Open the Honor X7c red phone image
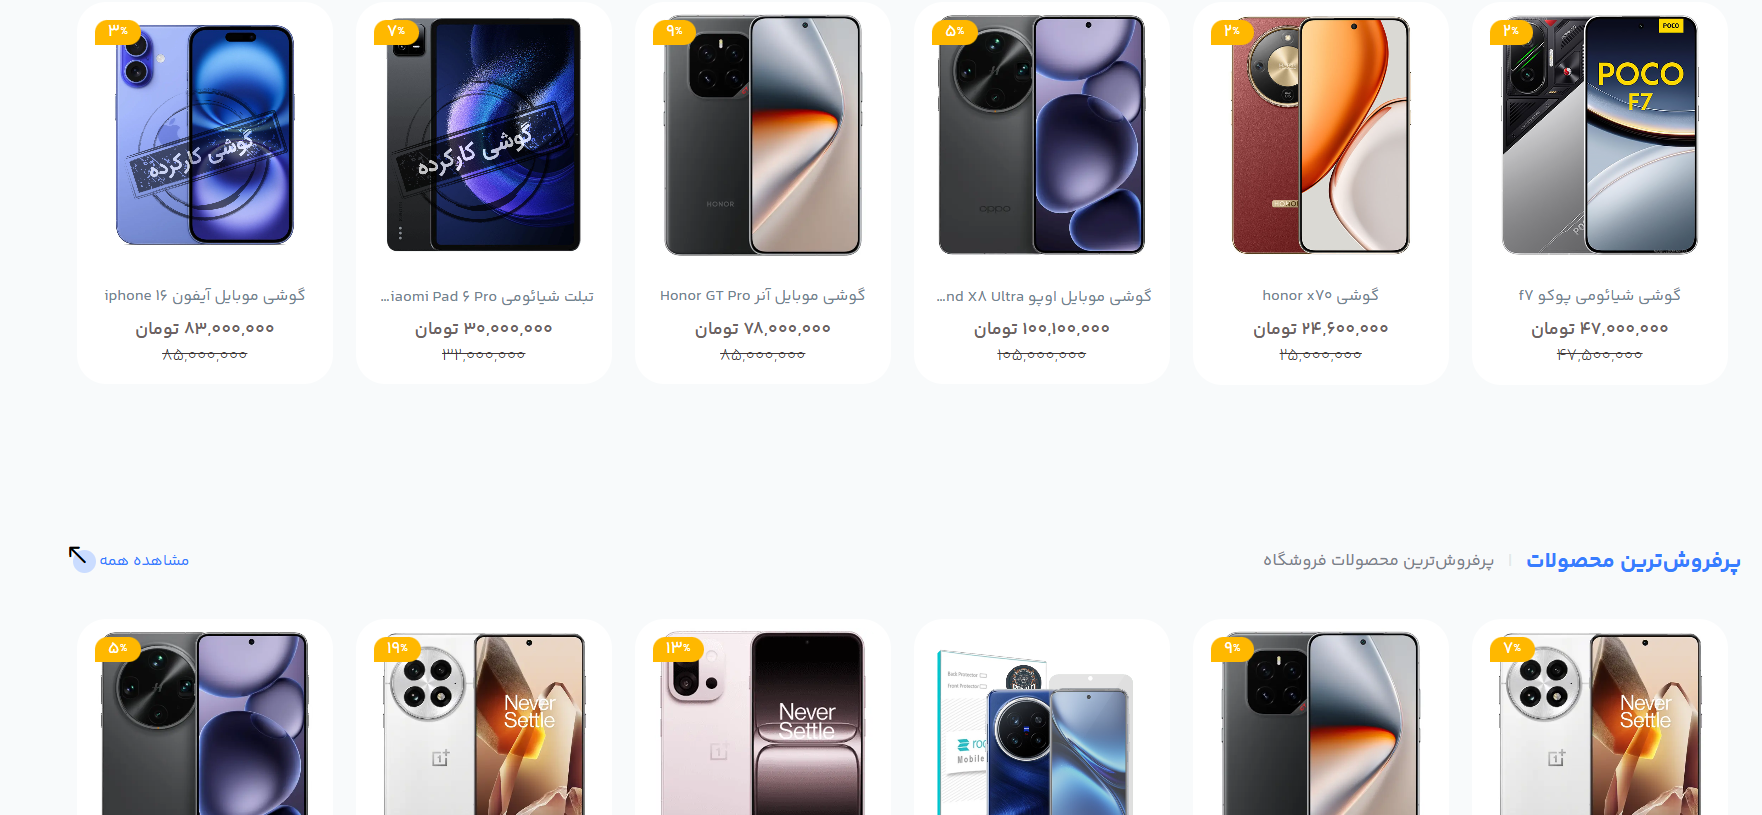 pyautogui.click(x=1321, y=135)
